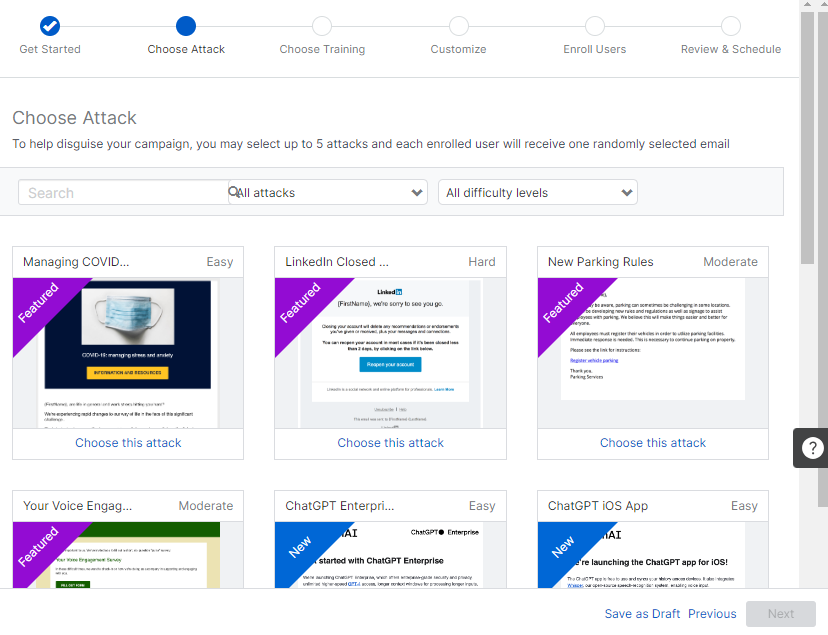The height and width of the screenshot is (635, 828).
Task: Open the All difficulty levels dropdown
Action: point(537,191)
